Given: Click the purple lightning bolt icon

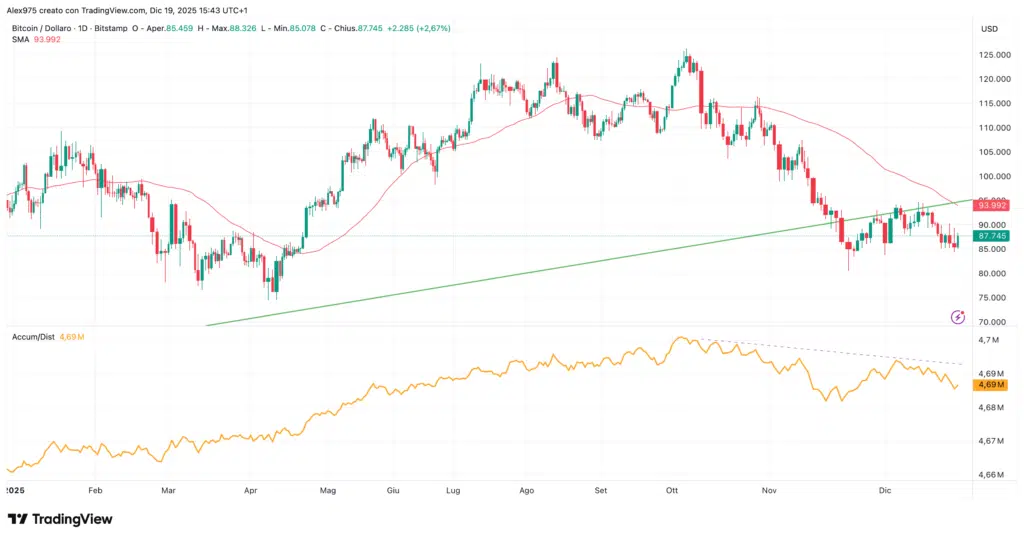Looking at the screenshot, I should pyautogui.click(x=957, y=317).
